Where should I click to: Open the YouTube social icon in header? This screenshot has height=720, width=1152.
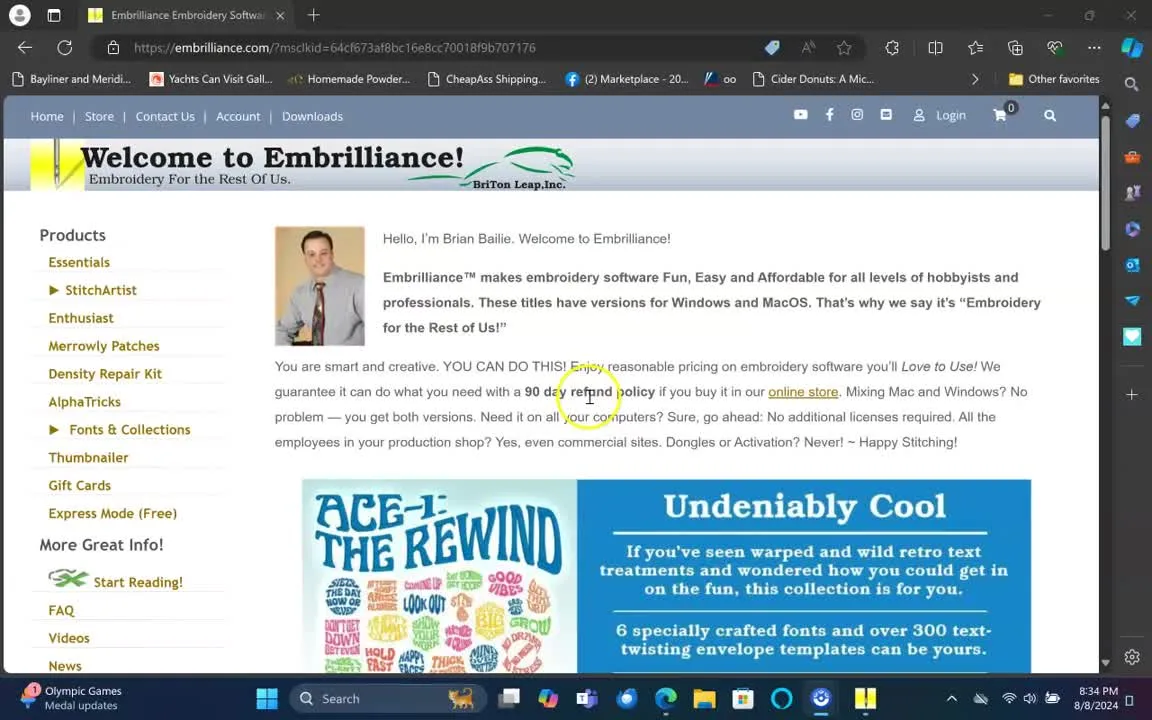pos(800,115)
